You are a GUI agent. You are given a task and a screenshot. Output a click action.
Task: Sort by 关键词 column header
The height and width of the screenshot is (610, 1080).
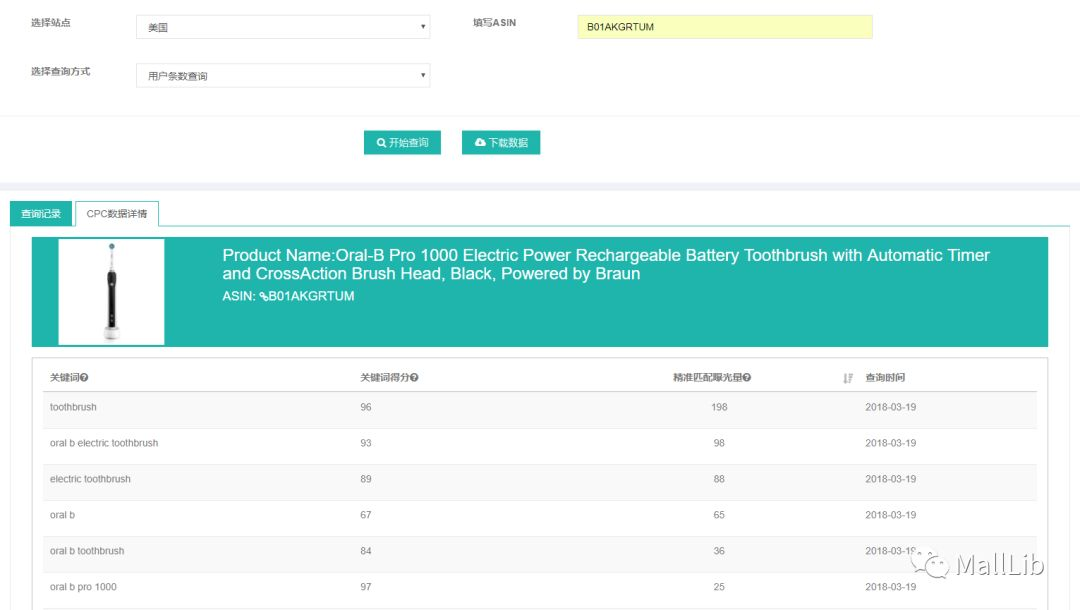pyautogui.click(x=64, y=377)
